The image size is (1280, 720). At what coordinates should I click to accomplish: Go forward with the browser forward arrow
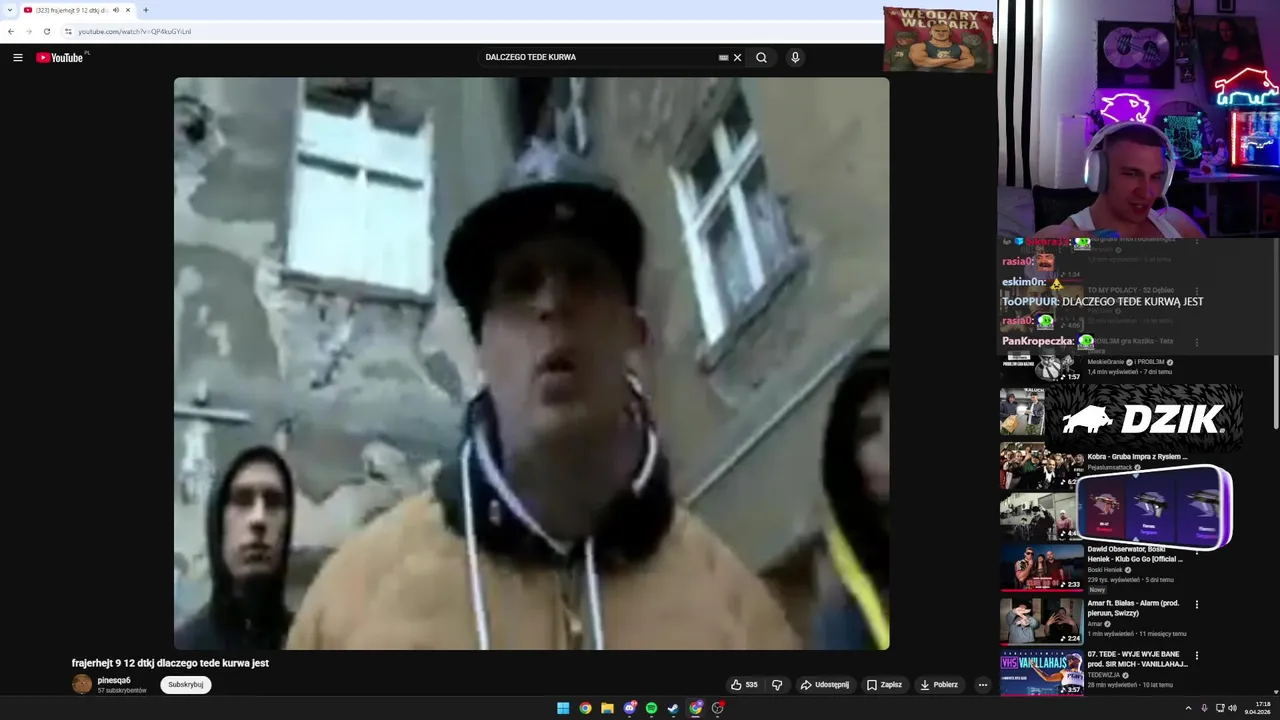coord(28,31)
